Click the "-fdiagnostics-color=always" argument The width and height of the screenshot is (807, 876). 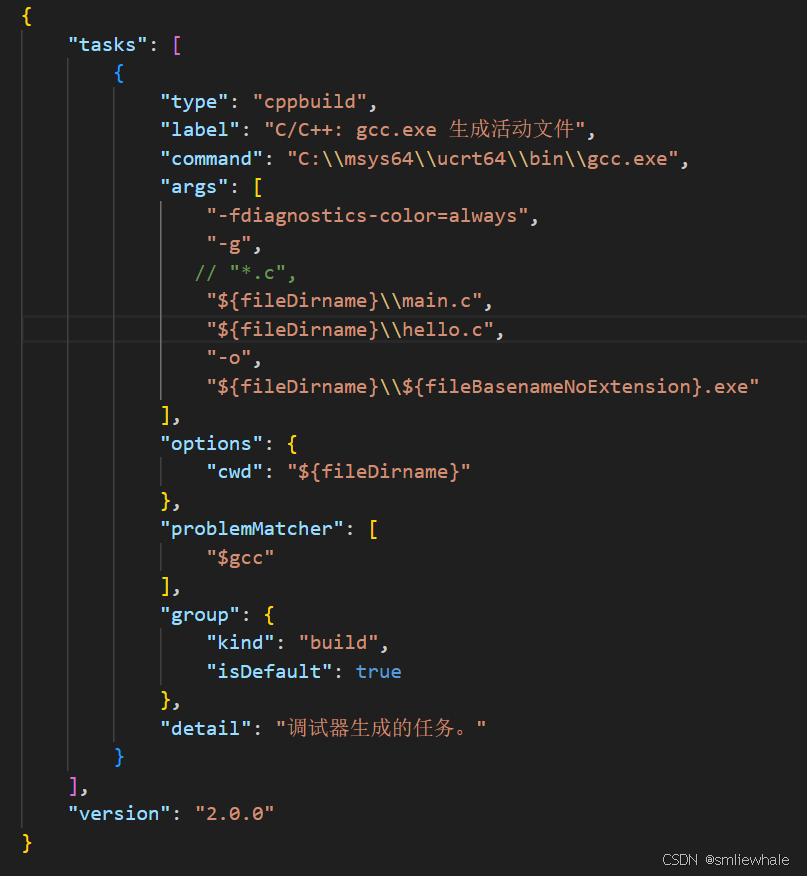[x=367, y=216]
